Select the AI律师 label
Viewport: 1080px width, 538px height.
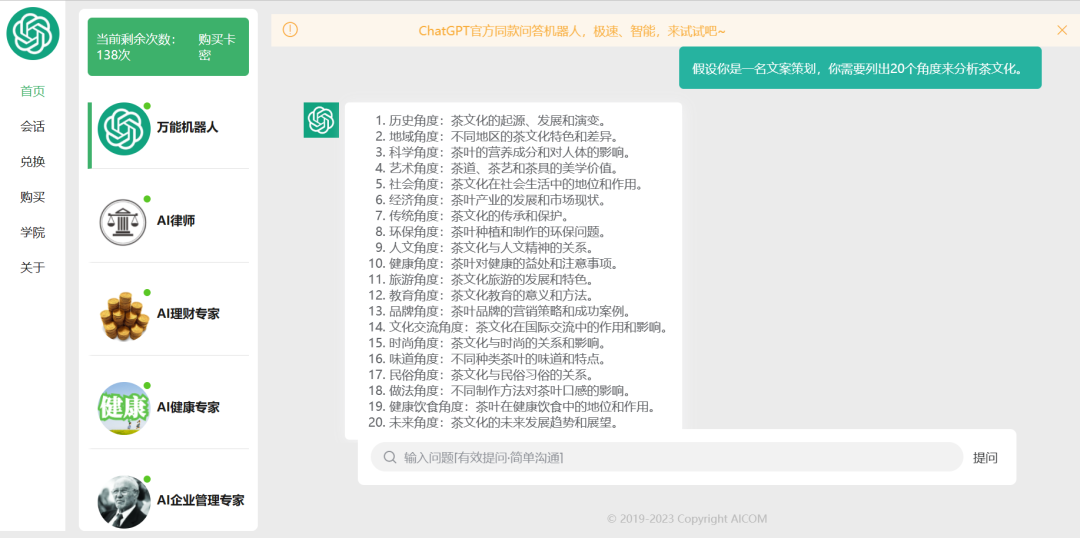pos(176,220)
